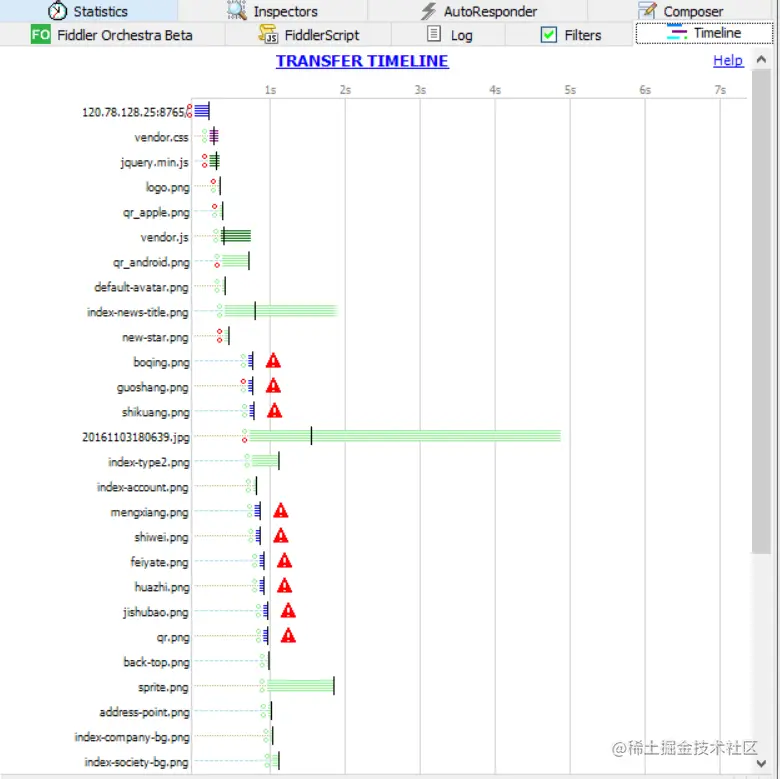Open the AutoResponder tab

pos(478,11)
